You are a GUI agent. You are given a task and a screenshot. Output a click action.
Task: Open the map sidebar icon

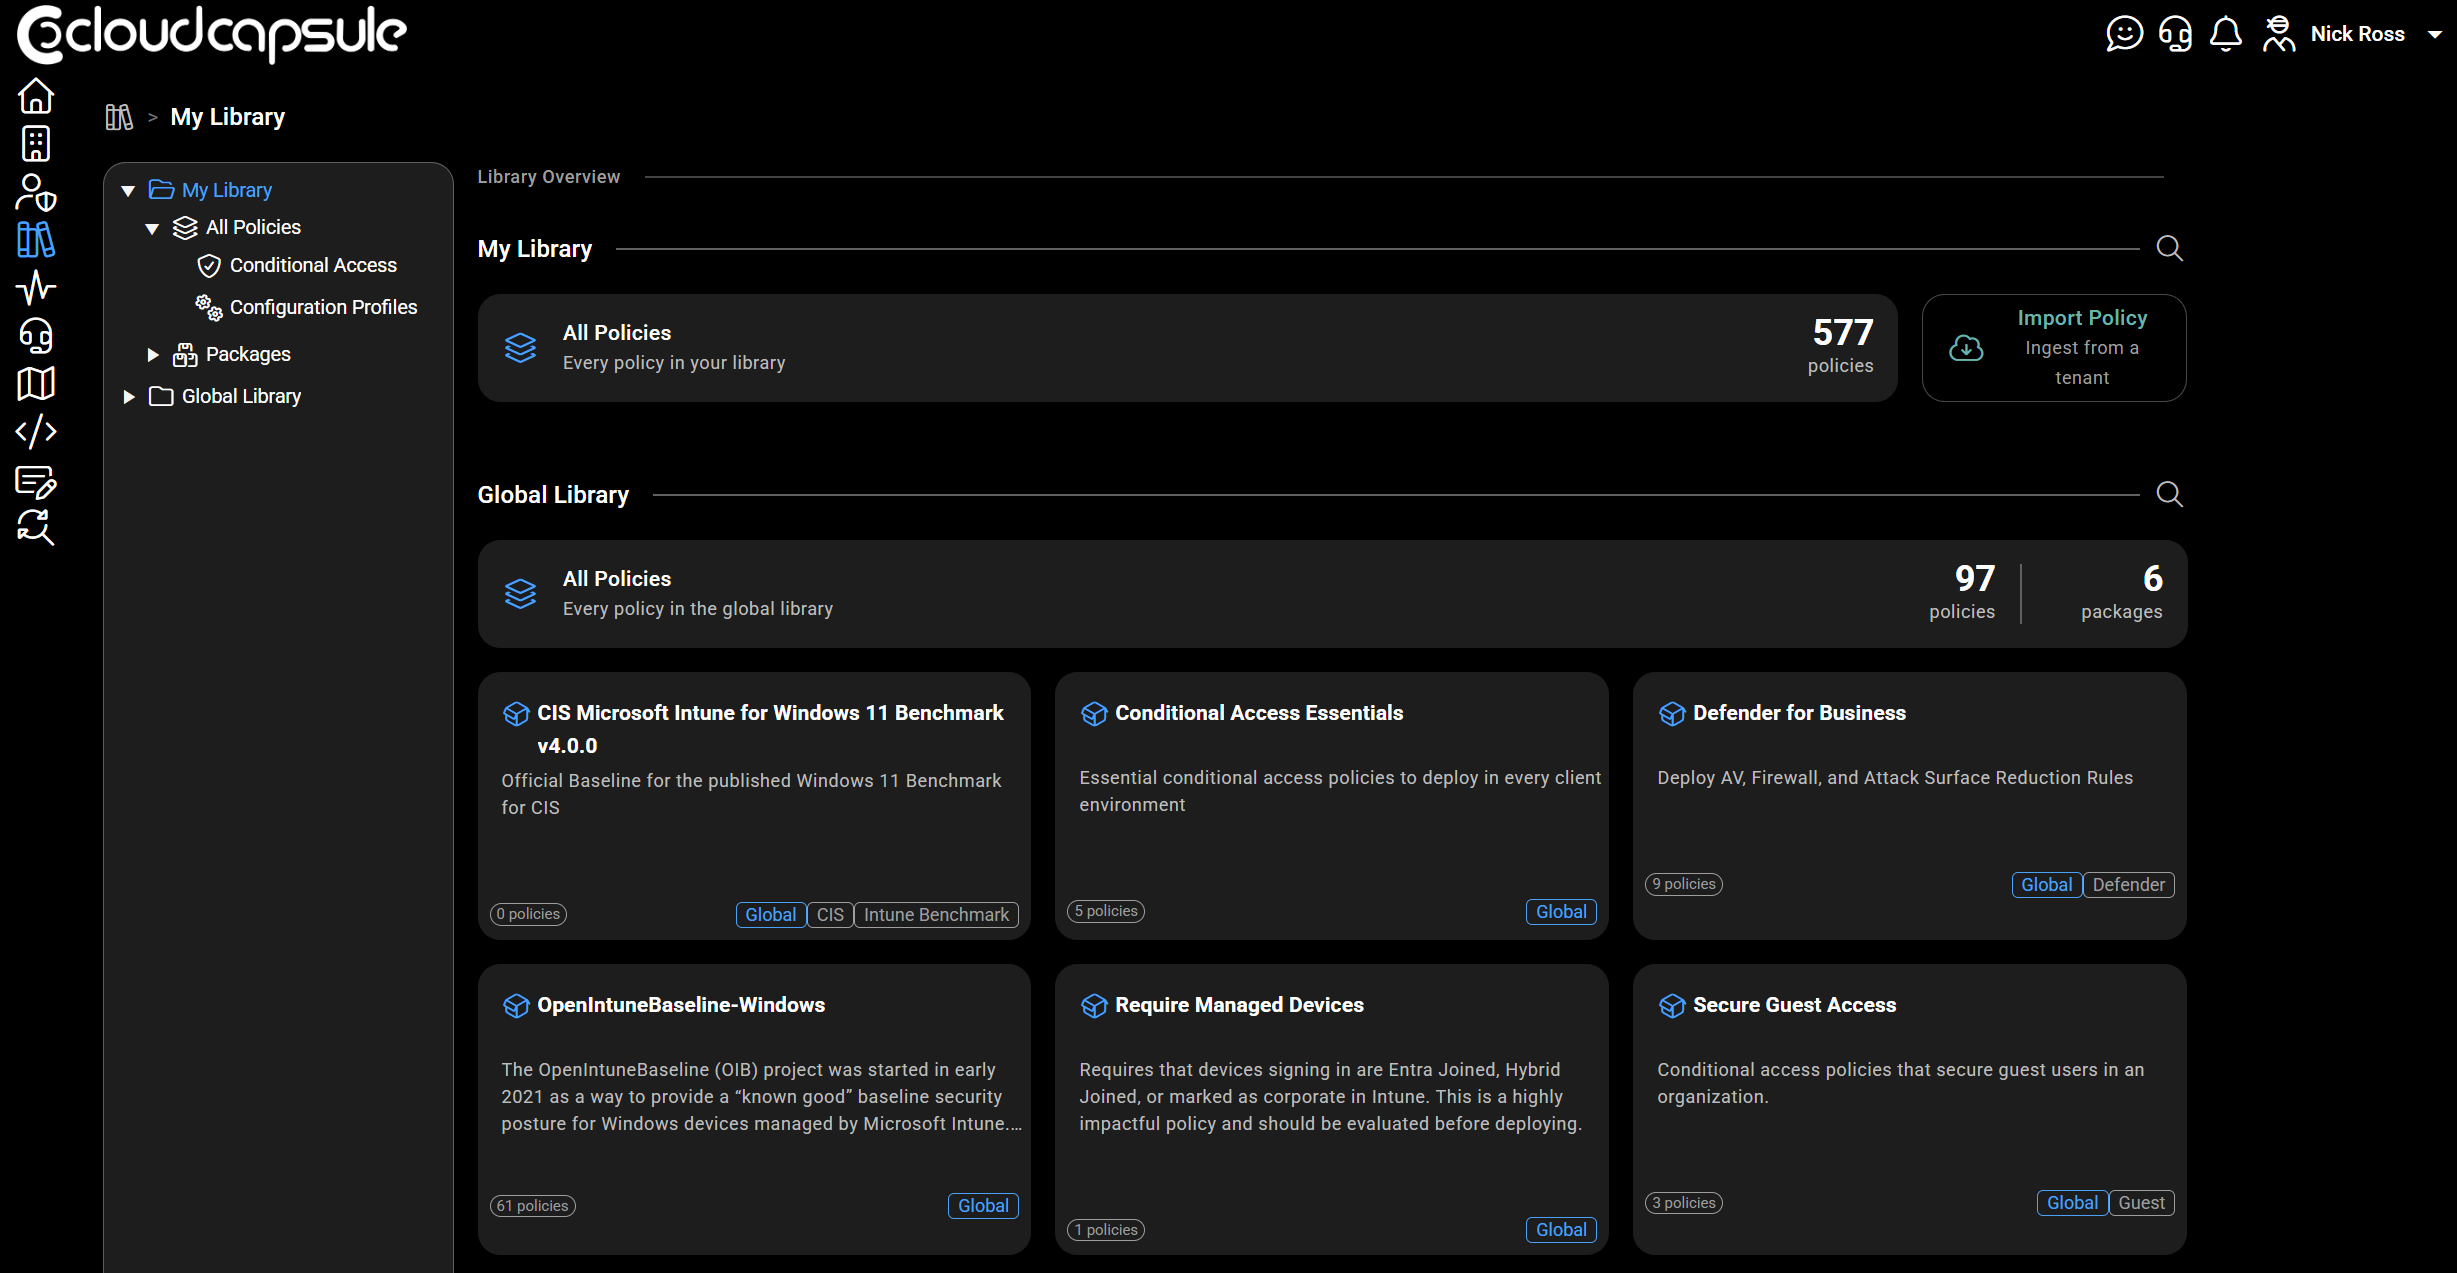[36, 384]
